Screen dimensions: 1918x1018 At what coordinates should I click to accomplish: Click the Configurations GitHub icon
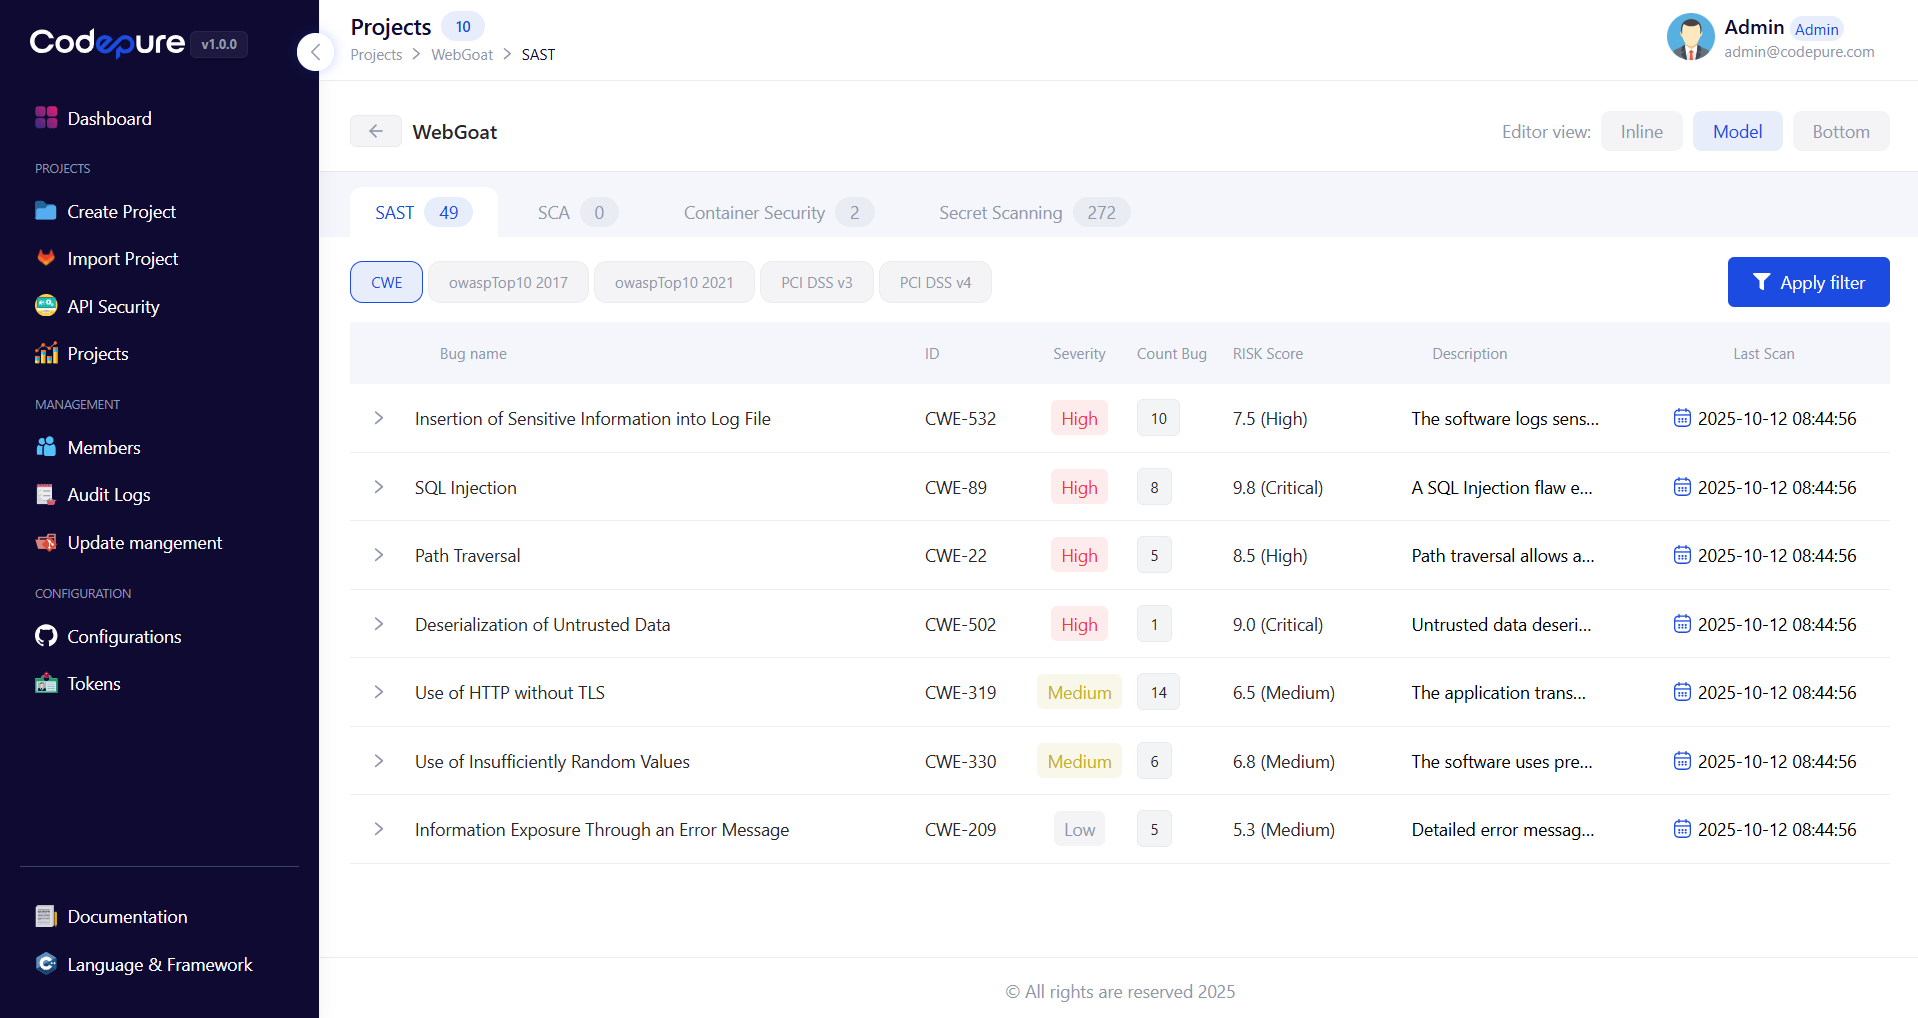click(x=46, y=636)
